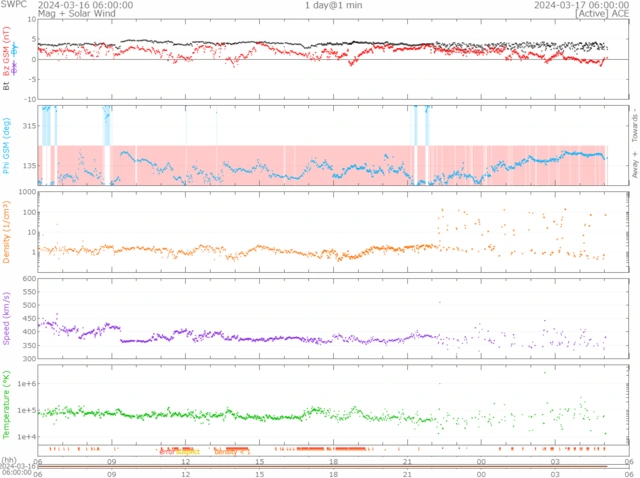Viewport: 640px width, 478px height.
Task: Click the bottom time range slider bar
Action: (333, 467)
